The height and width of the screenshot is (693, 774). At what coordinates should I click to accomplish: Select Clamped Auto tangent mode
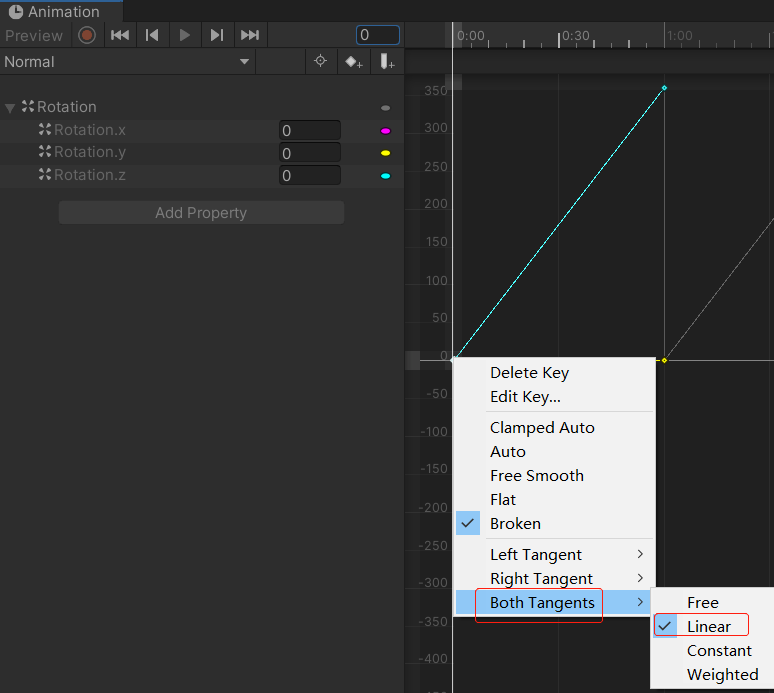tap(542, 427)
